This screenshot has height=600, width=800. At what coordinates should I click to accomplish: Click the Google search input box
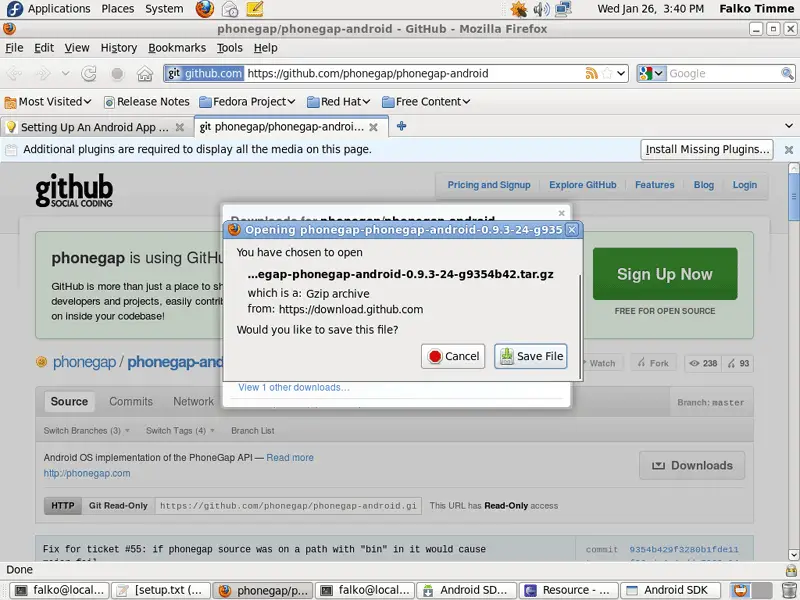tap(723, 73)
